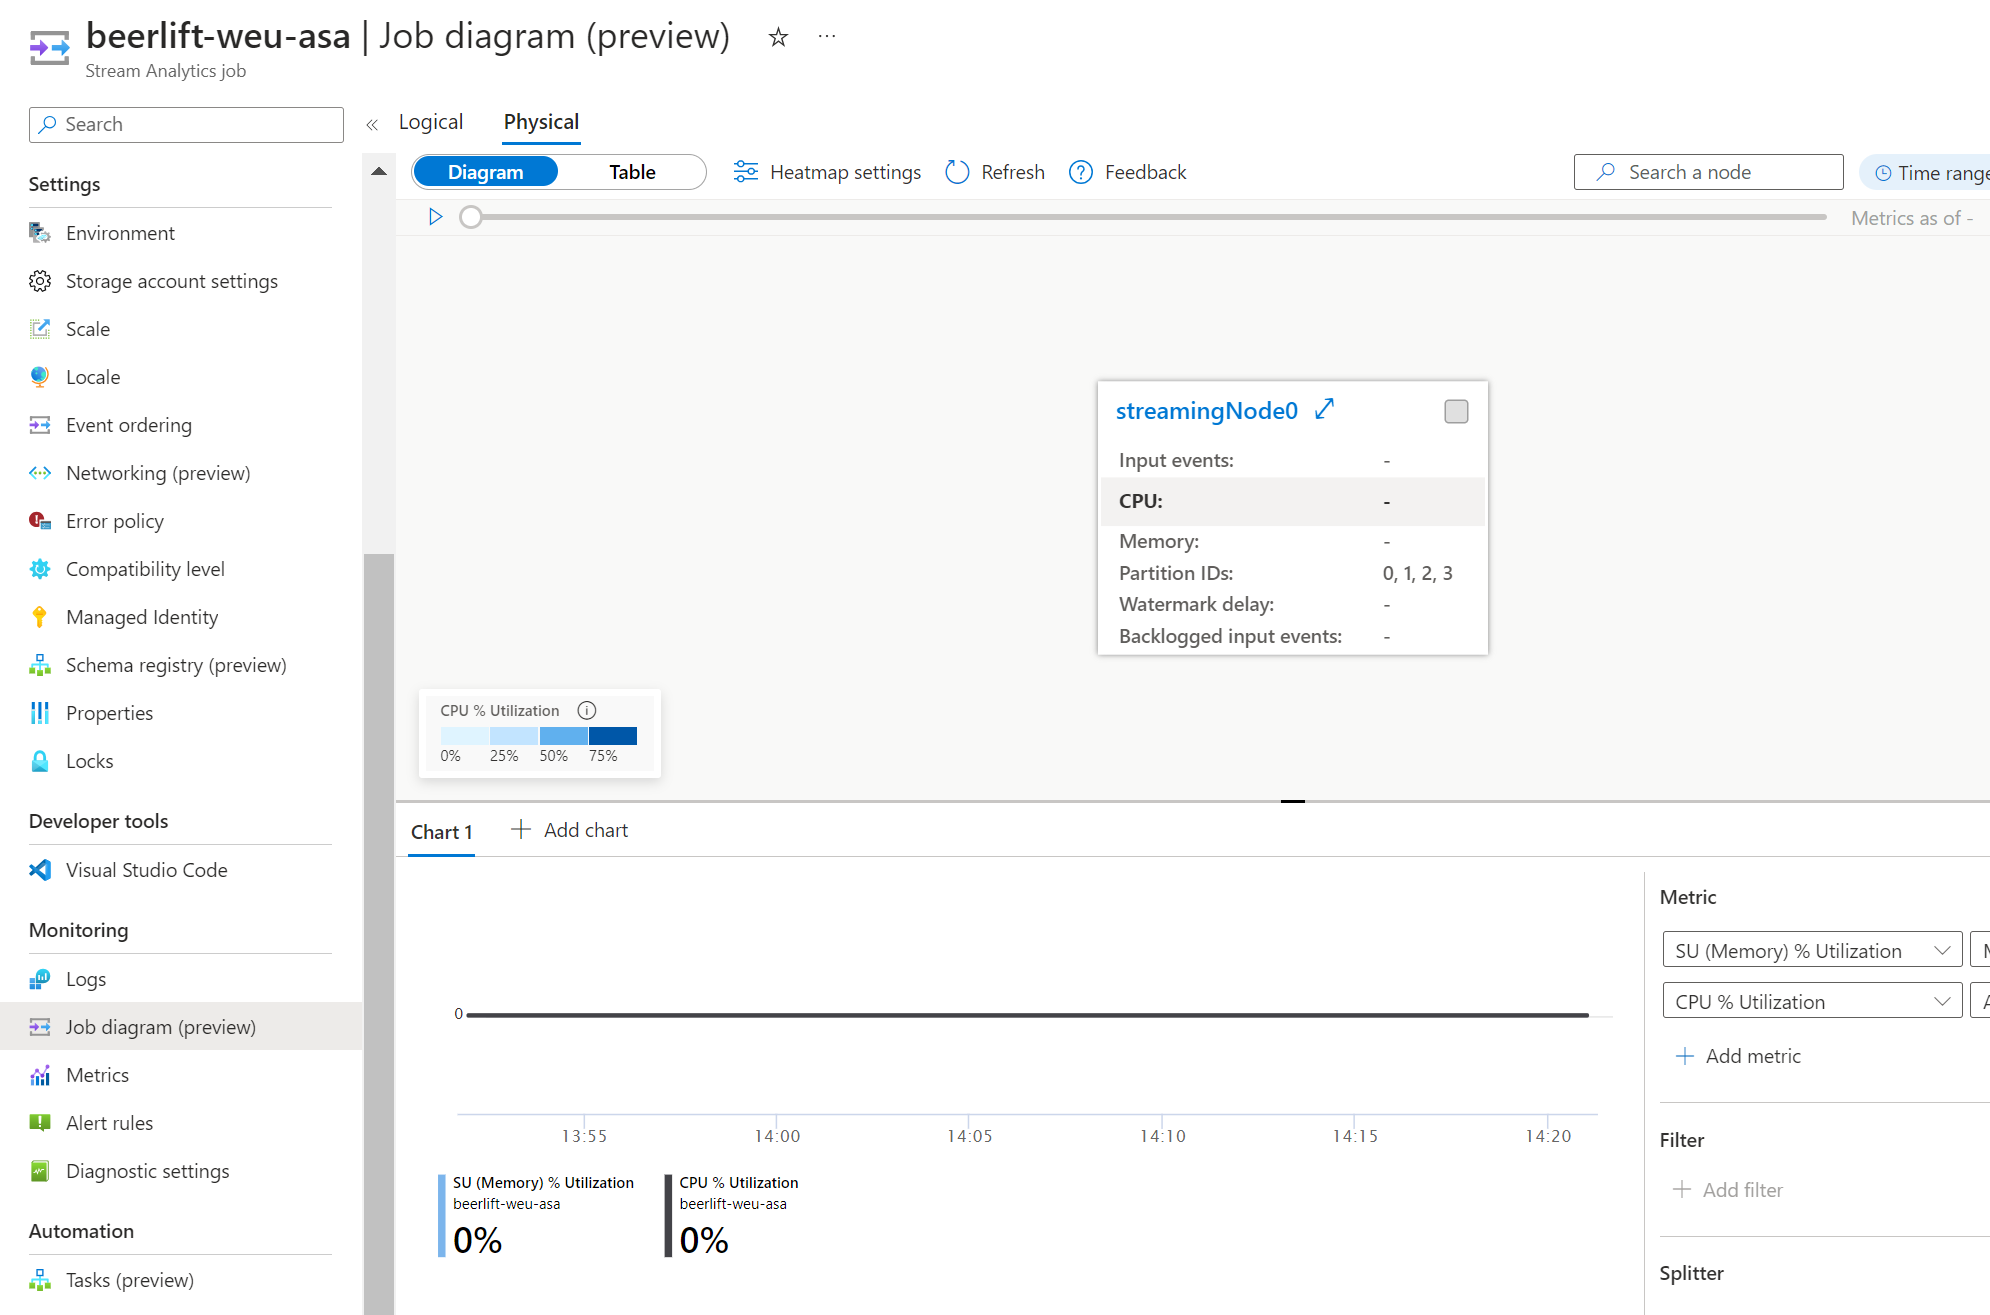Viewport: 1990px width, 1315px height.
Task: Click the Error policy icon
Action: [40, 521]
